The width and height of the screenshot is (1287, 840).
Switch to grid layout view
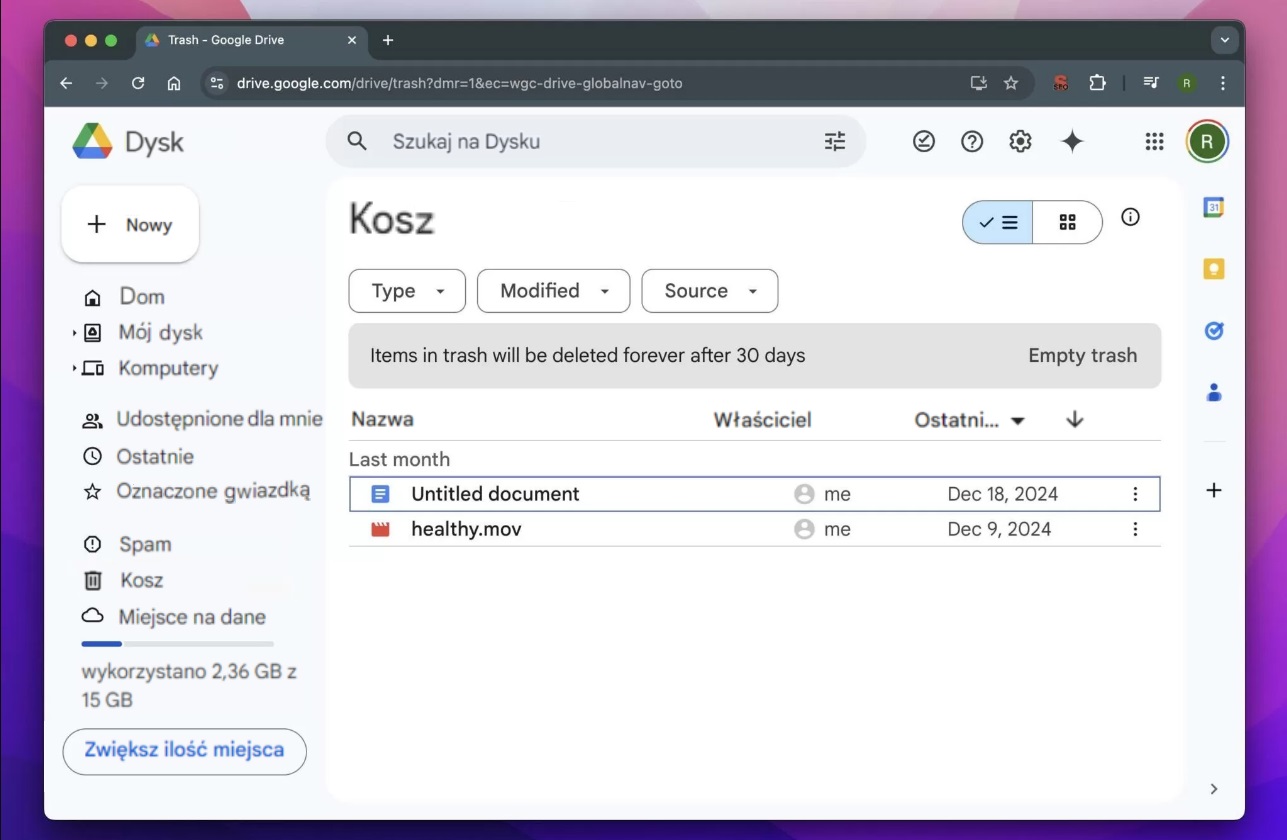coord(1067,222)
